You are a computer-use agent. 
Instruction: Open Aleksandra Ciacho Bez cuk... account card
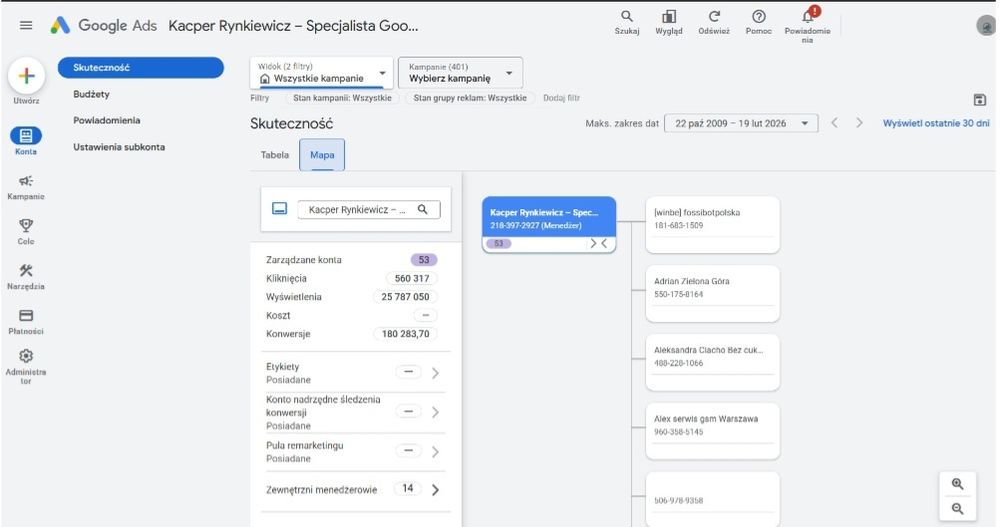point(712,362)
